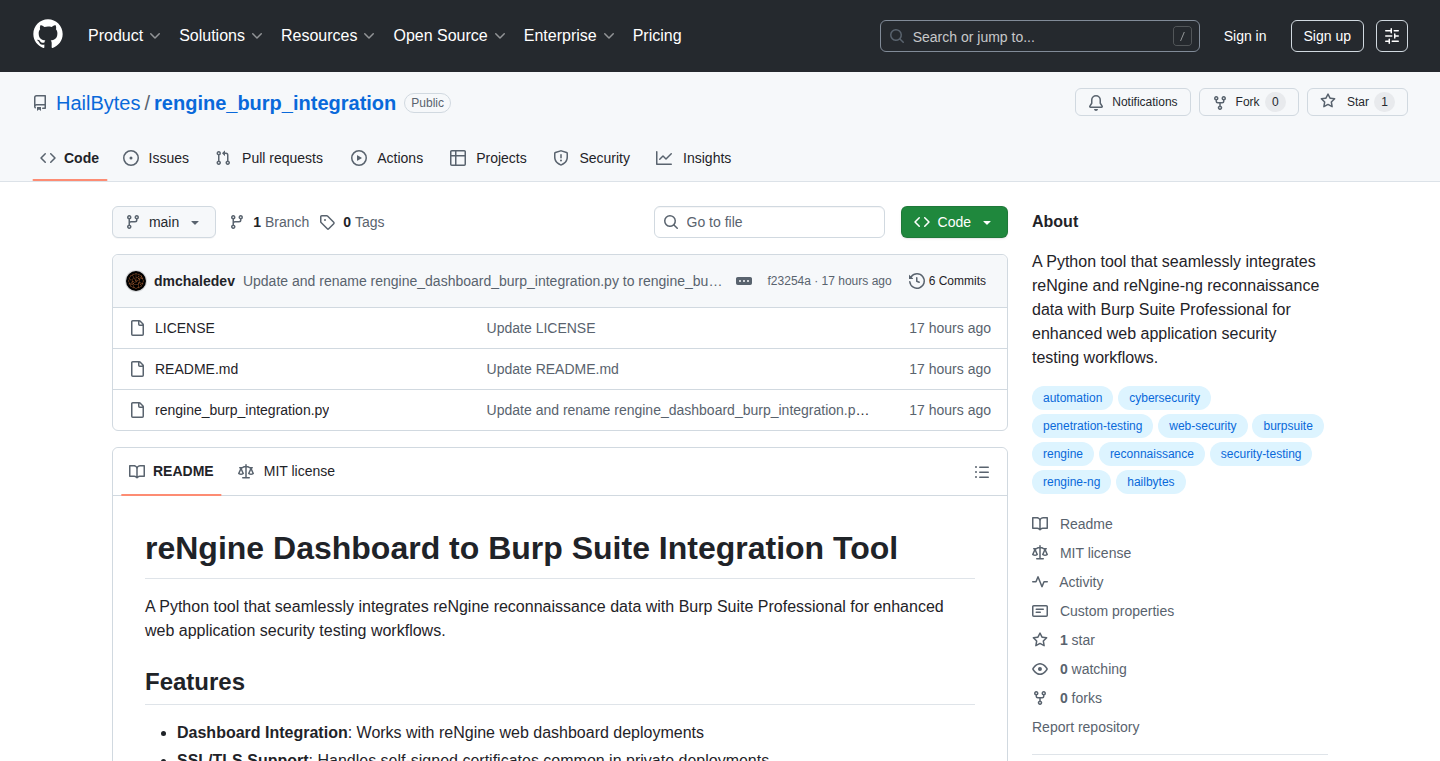Open the Insights tab
The height and width of the screenshot is (761, 1440).
[x=693, y=158]
